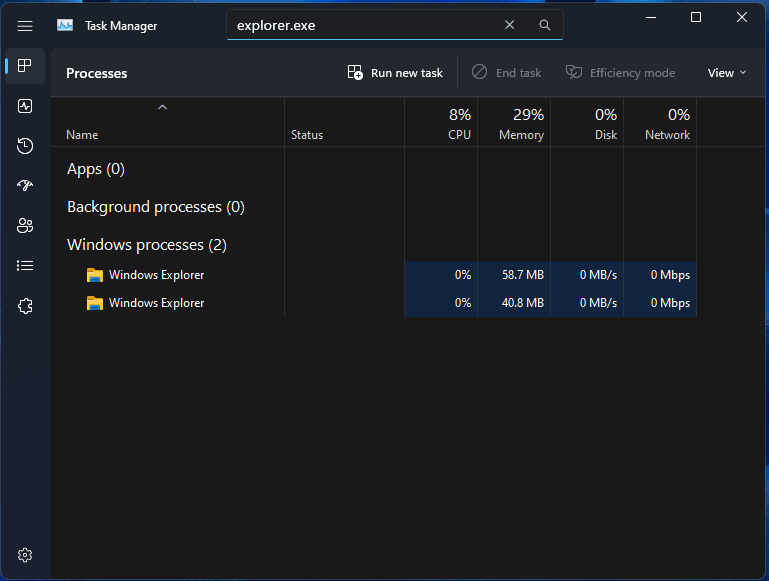Open the Users page in sidebar
769x581 pixels.
pos(25,226)
